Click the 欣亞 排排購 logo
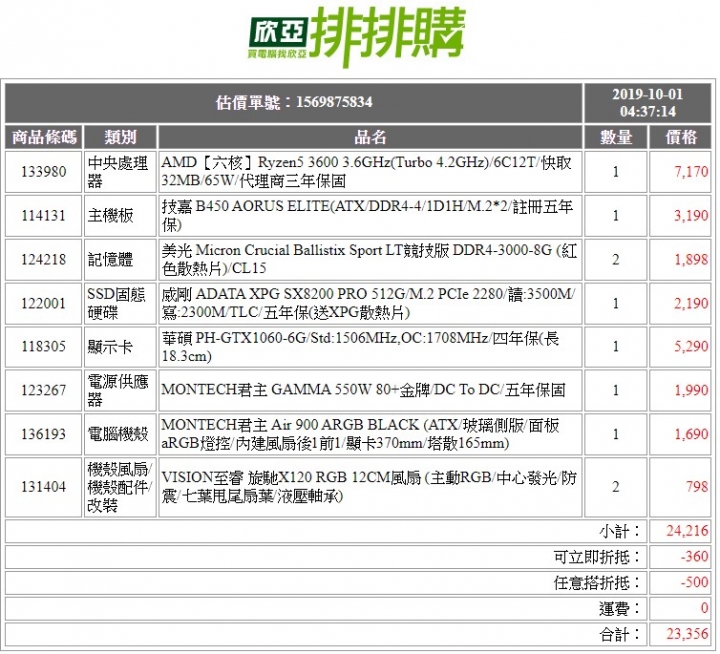This screenshot has width=720, height=654. [357, 37]
